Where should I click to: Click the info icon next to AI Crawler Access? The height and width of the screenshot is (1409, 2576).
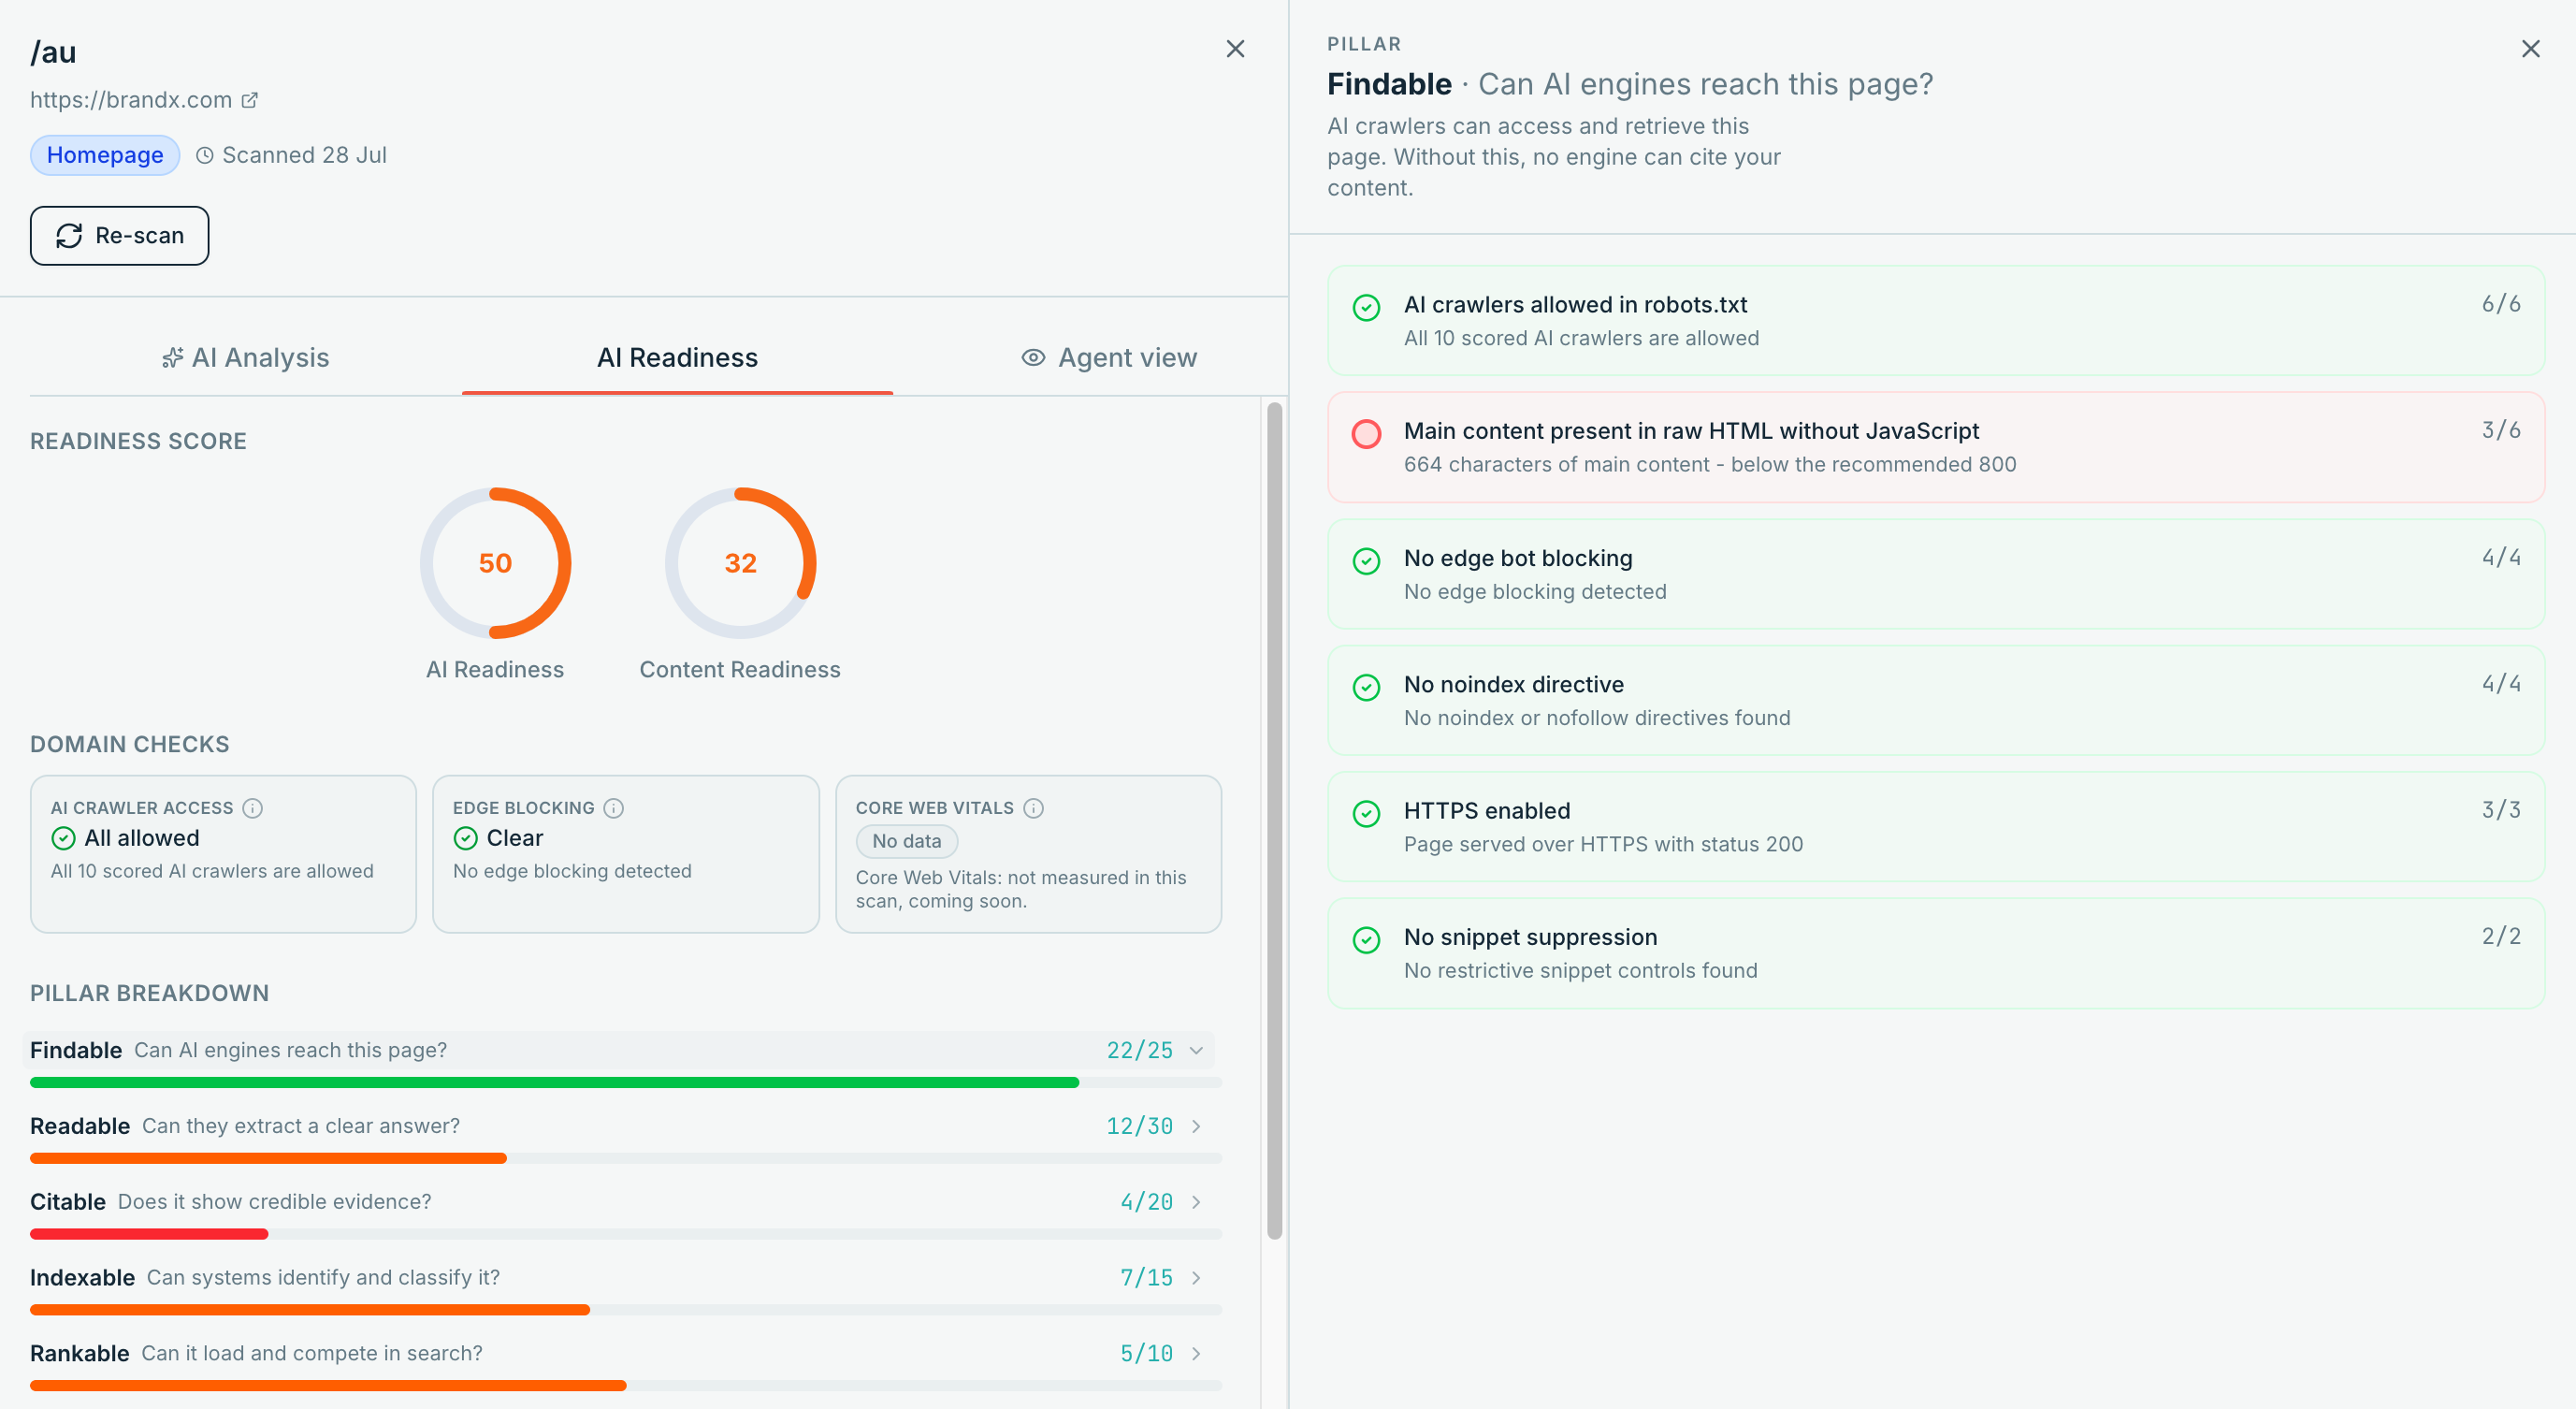(x=253, y=808)
